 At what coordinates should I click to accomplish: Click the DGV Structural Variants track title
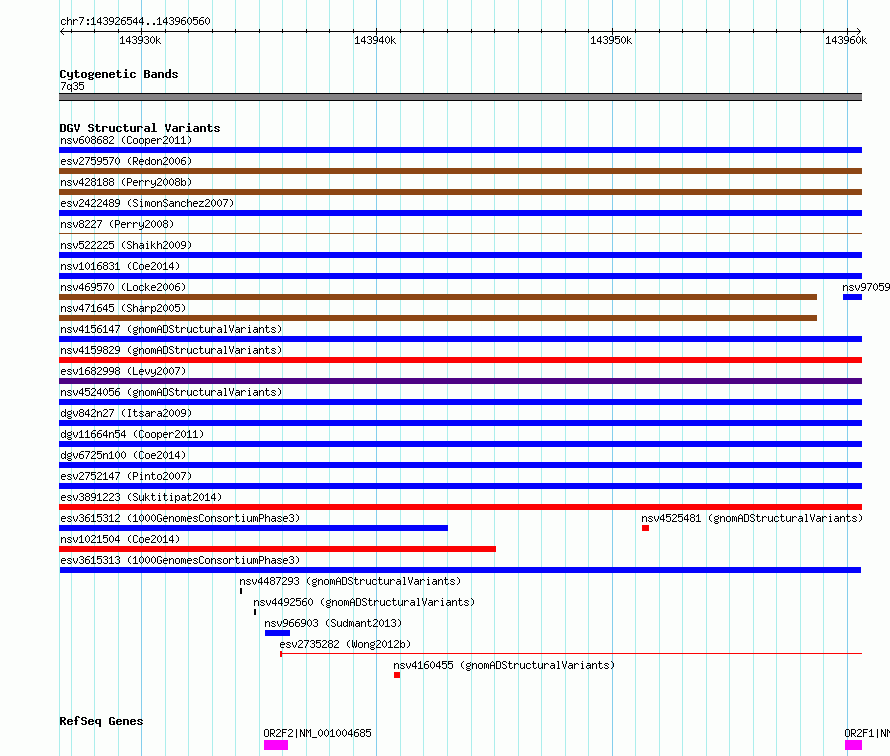[140, 128]
